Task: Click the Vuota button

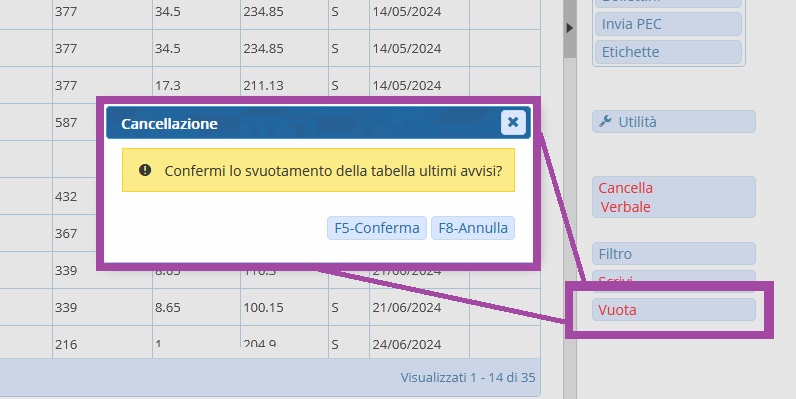Action: click(673, 310)
